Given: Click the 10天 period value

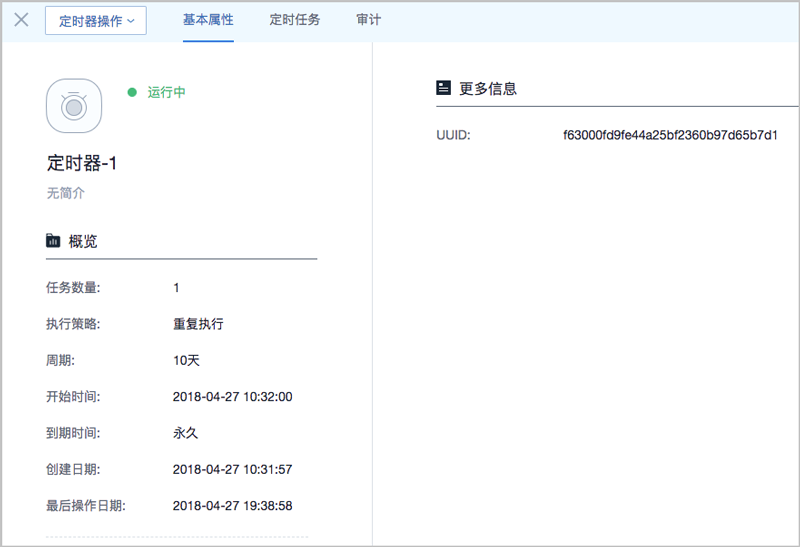Looking at the screenshot, I should pyautogui.click(x=187, y=360).
